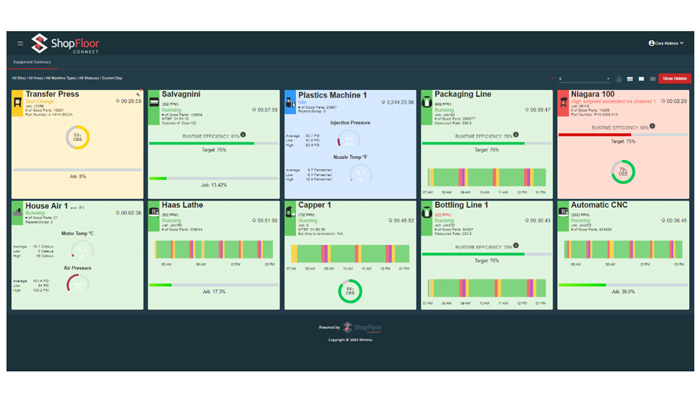Click the Packaging Line bottle icon
Image resolution: width=700 pixels, height=400 pixels.
pos(427,102)
